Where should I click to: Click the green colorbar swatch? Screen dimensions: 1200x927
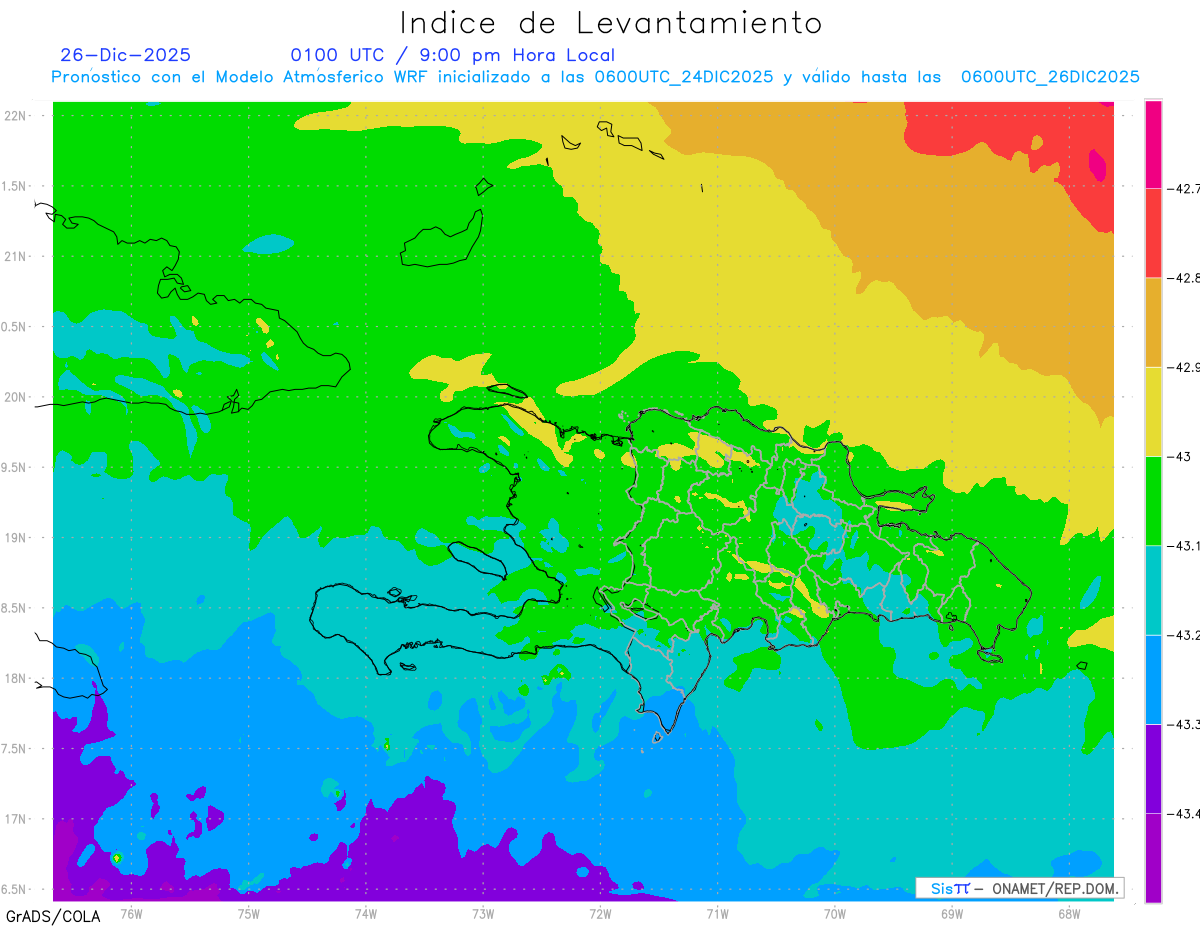[x=1153, y=500]
